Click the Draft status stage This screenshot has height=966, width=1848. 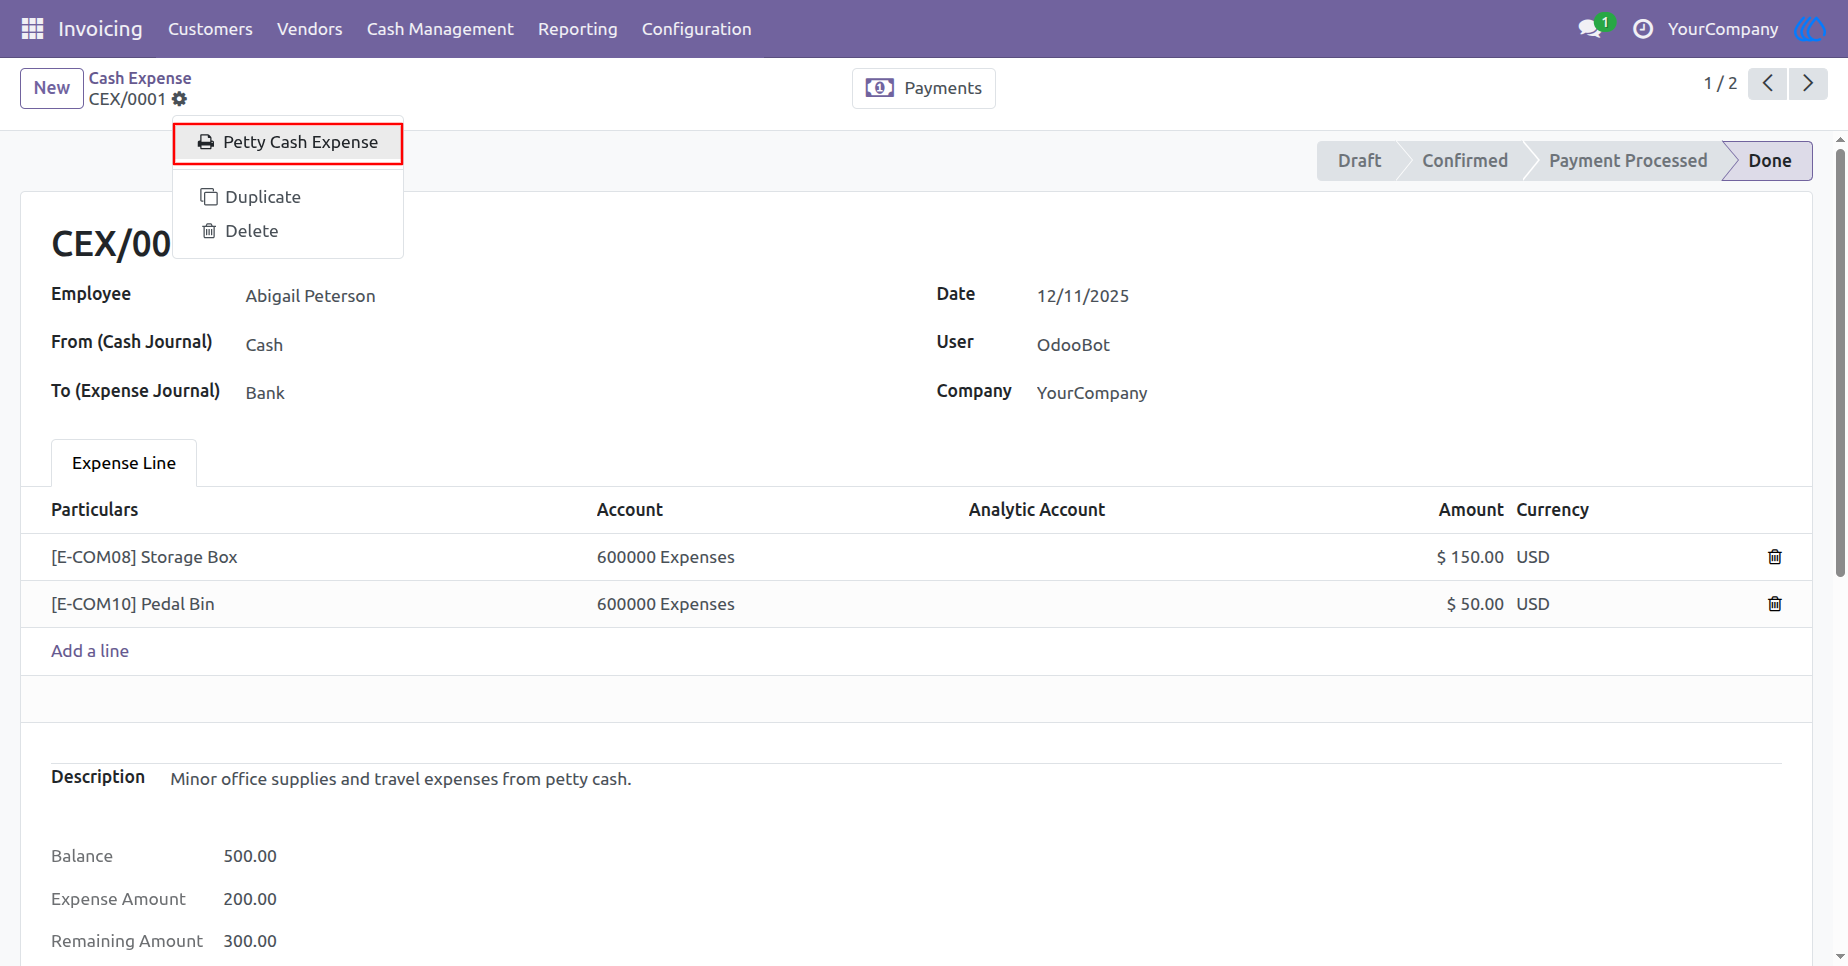coord(1359,161)
